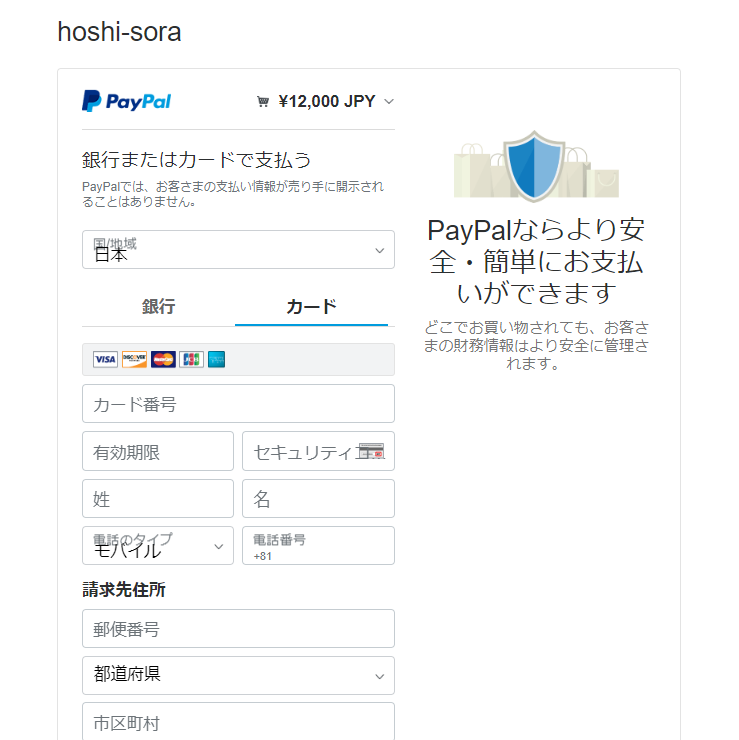
Task: Click the JCB card icon
Action: (x=192, y=360)
